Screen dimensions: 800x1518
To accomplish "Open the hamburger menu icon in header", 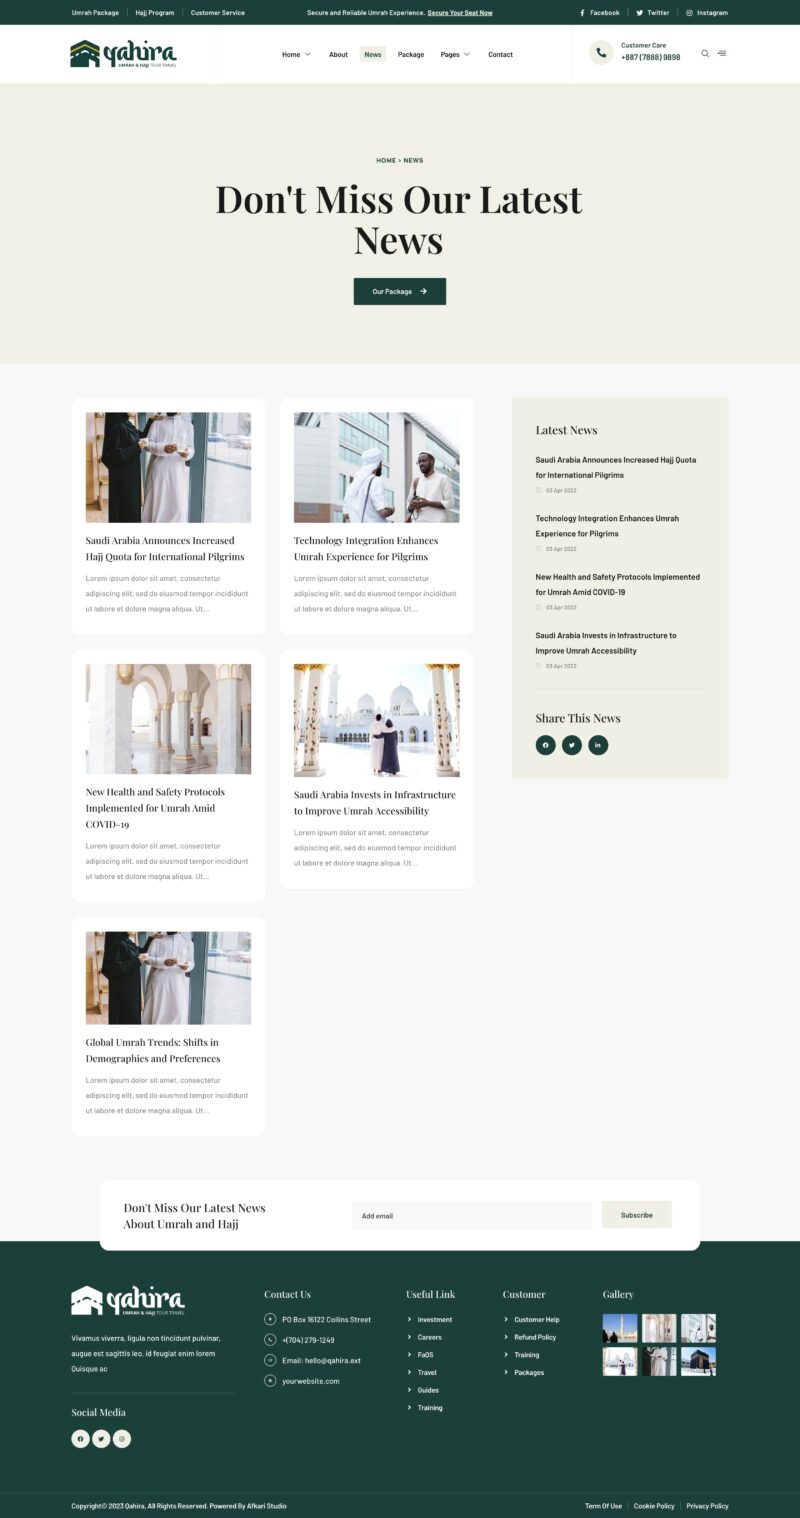I will 722,54.
